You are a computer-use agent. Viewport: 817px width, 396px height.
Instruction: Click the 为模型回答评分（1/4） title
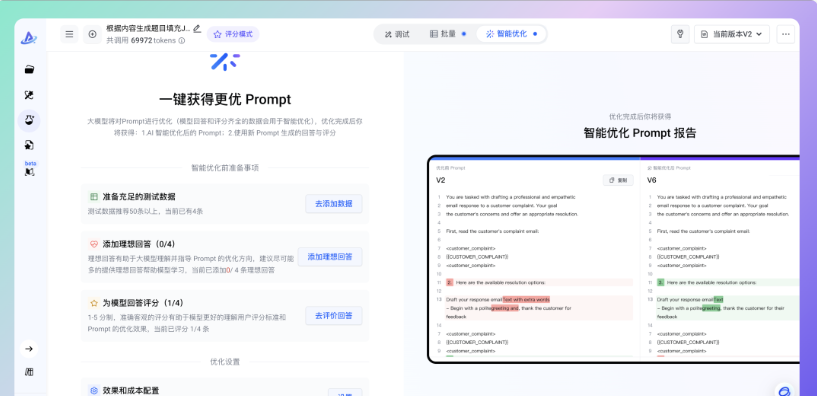click(x=143, y=303)
